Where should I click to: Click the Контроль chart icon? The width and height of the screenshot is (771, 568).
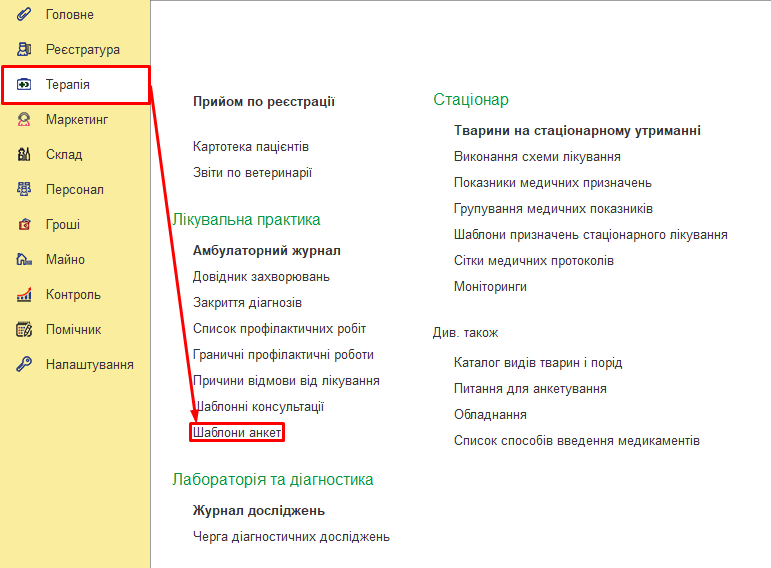click(24, 295)
